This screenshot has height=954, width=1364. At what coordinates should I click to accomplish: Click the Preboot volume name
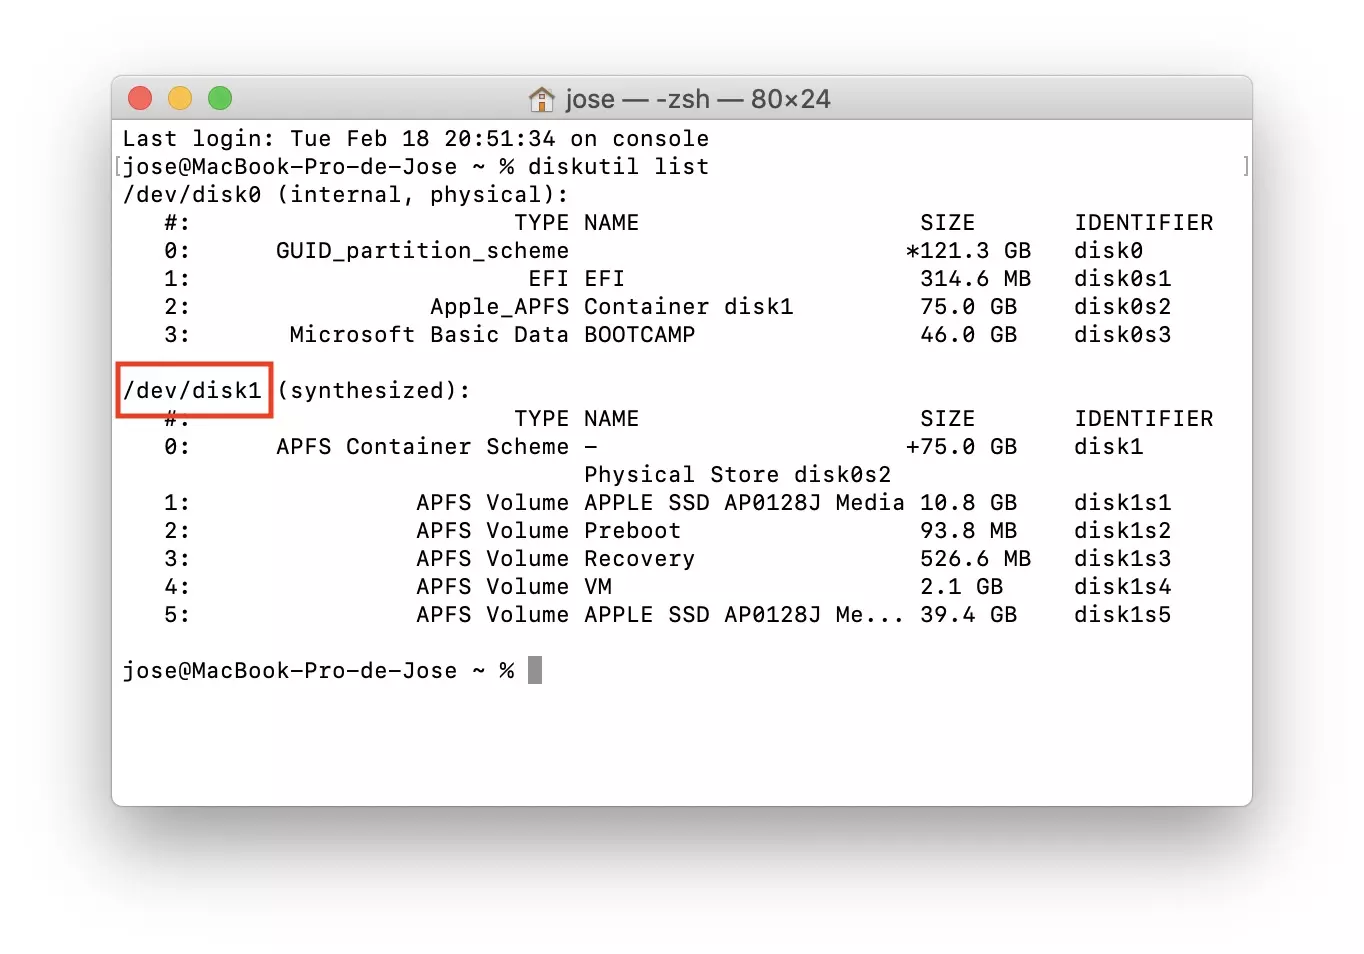(632, 530)
